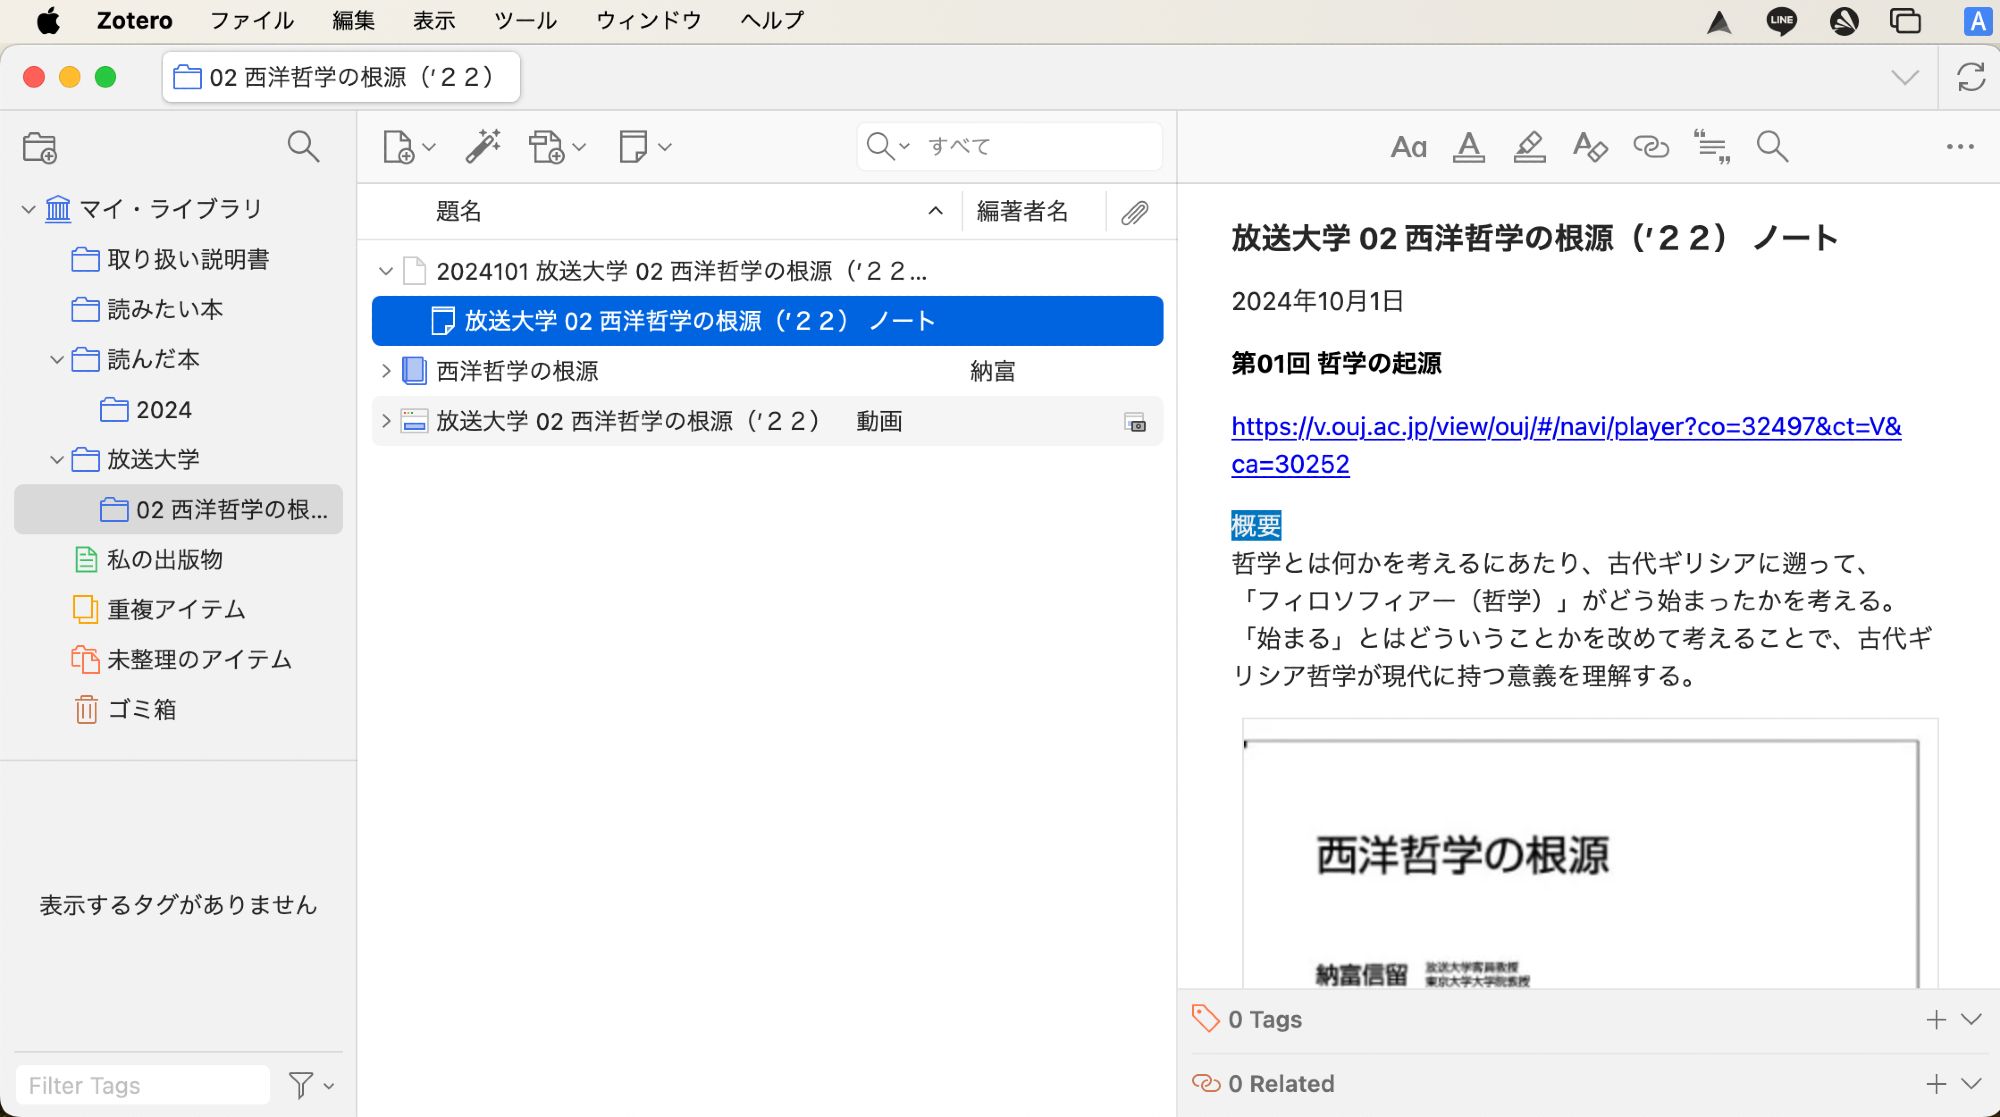Add a related item with plus button
2000x1117 pixels.
click(1936, 1083)
